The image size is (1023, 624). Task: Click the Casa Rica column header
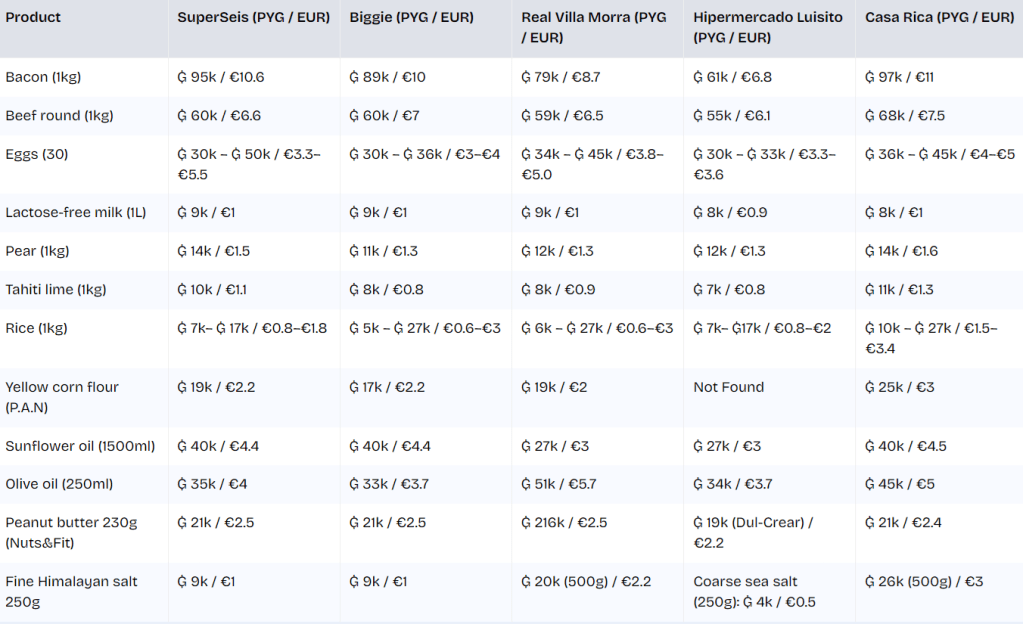[939, 17]
